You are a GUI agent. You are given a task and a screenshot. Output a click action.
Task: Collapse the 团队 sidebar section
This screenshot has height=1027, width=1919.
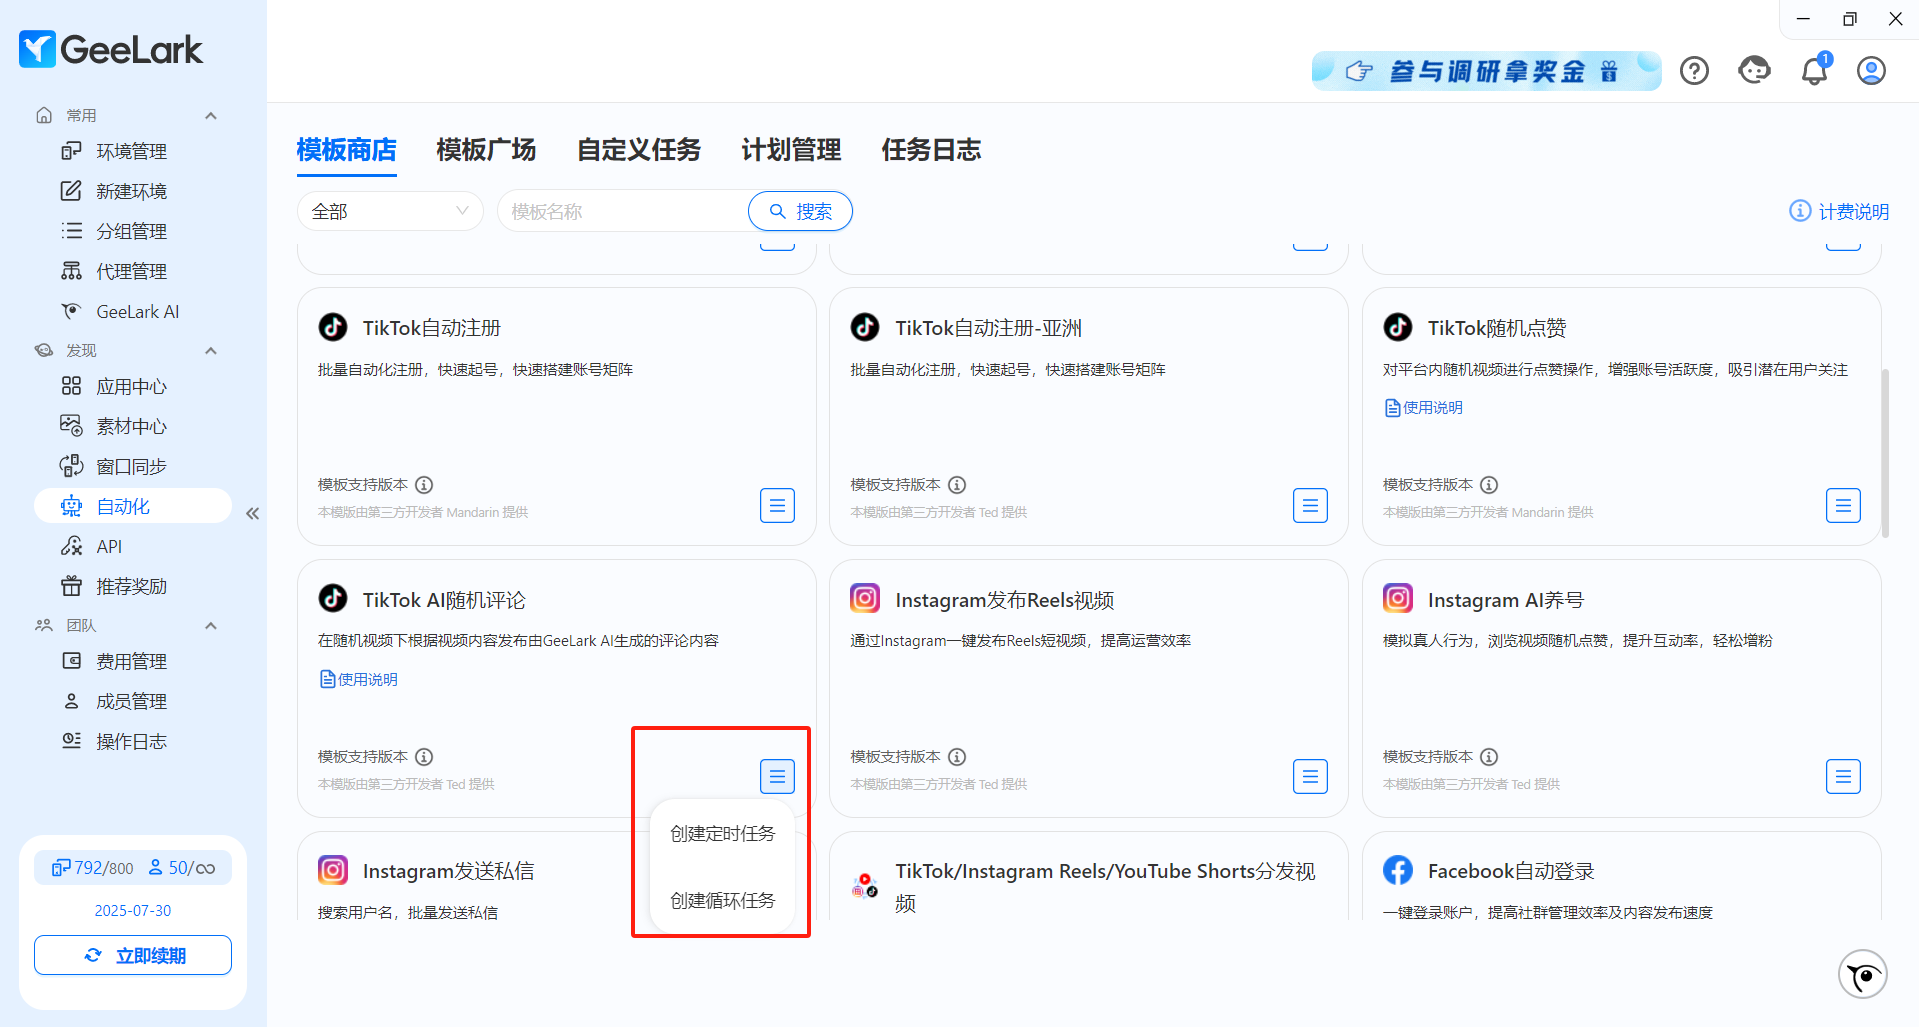coord(211,626)
